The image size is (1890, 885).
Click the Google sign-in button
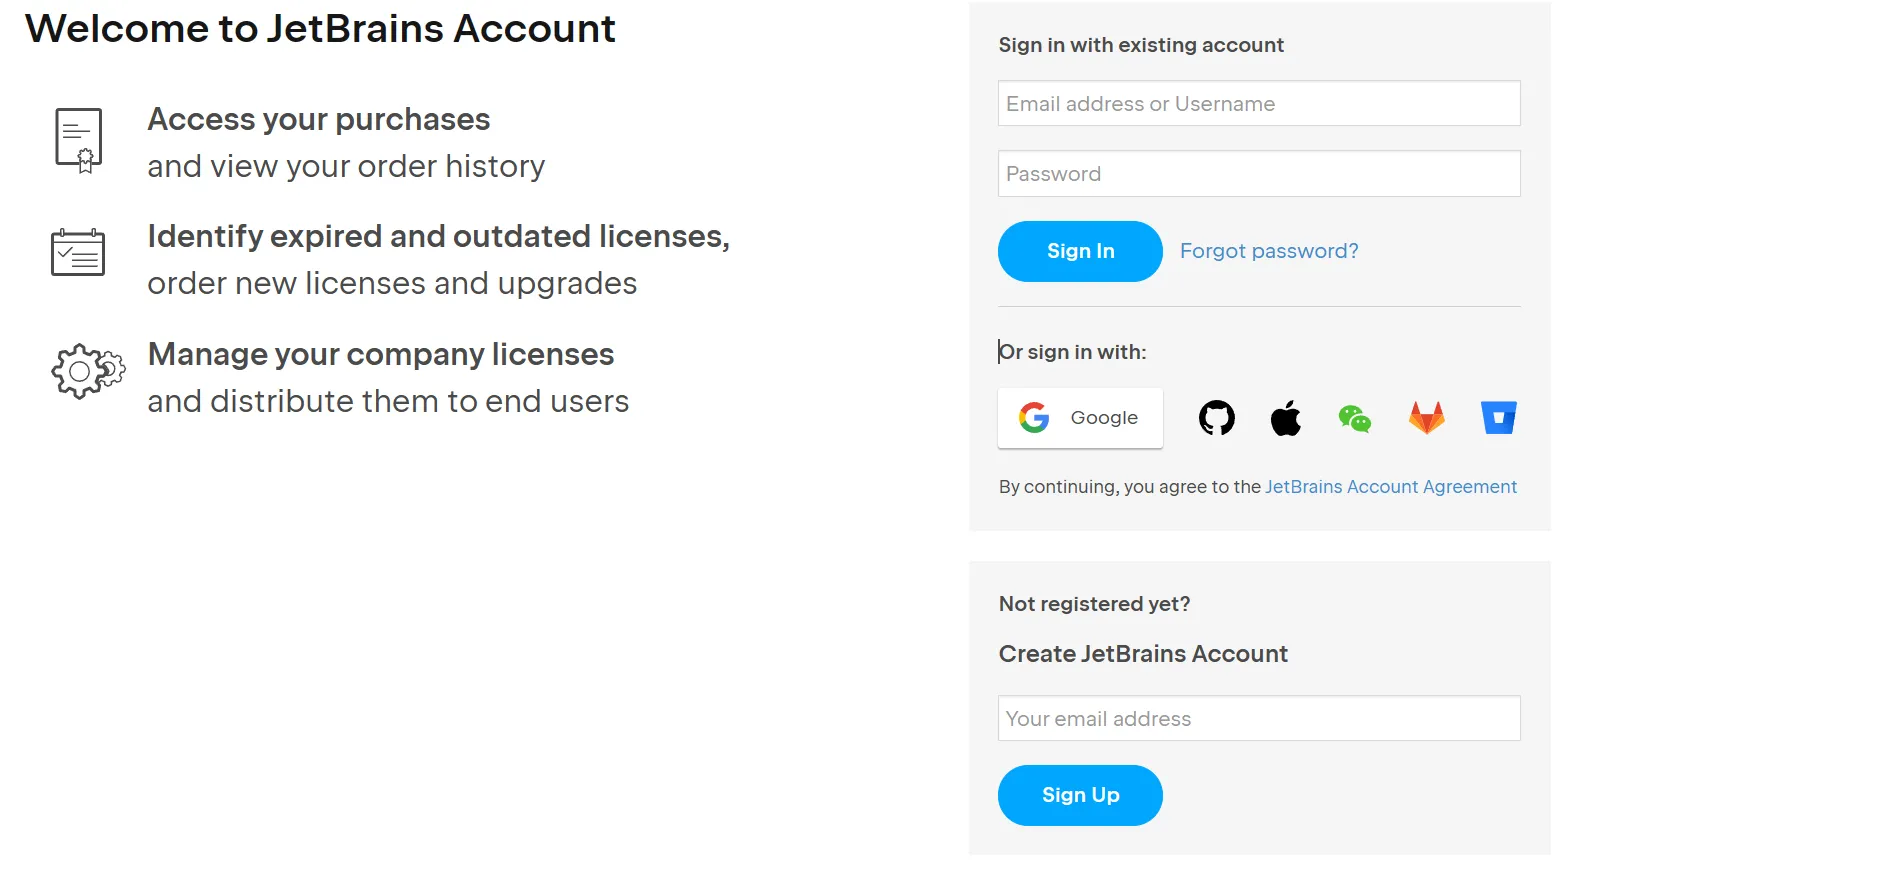[1080, 418]
